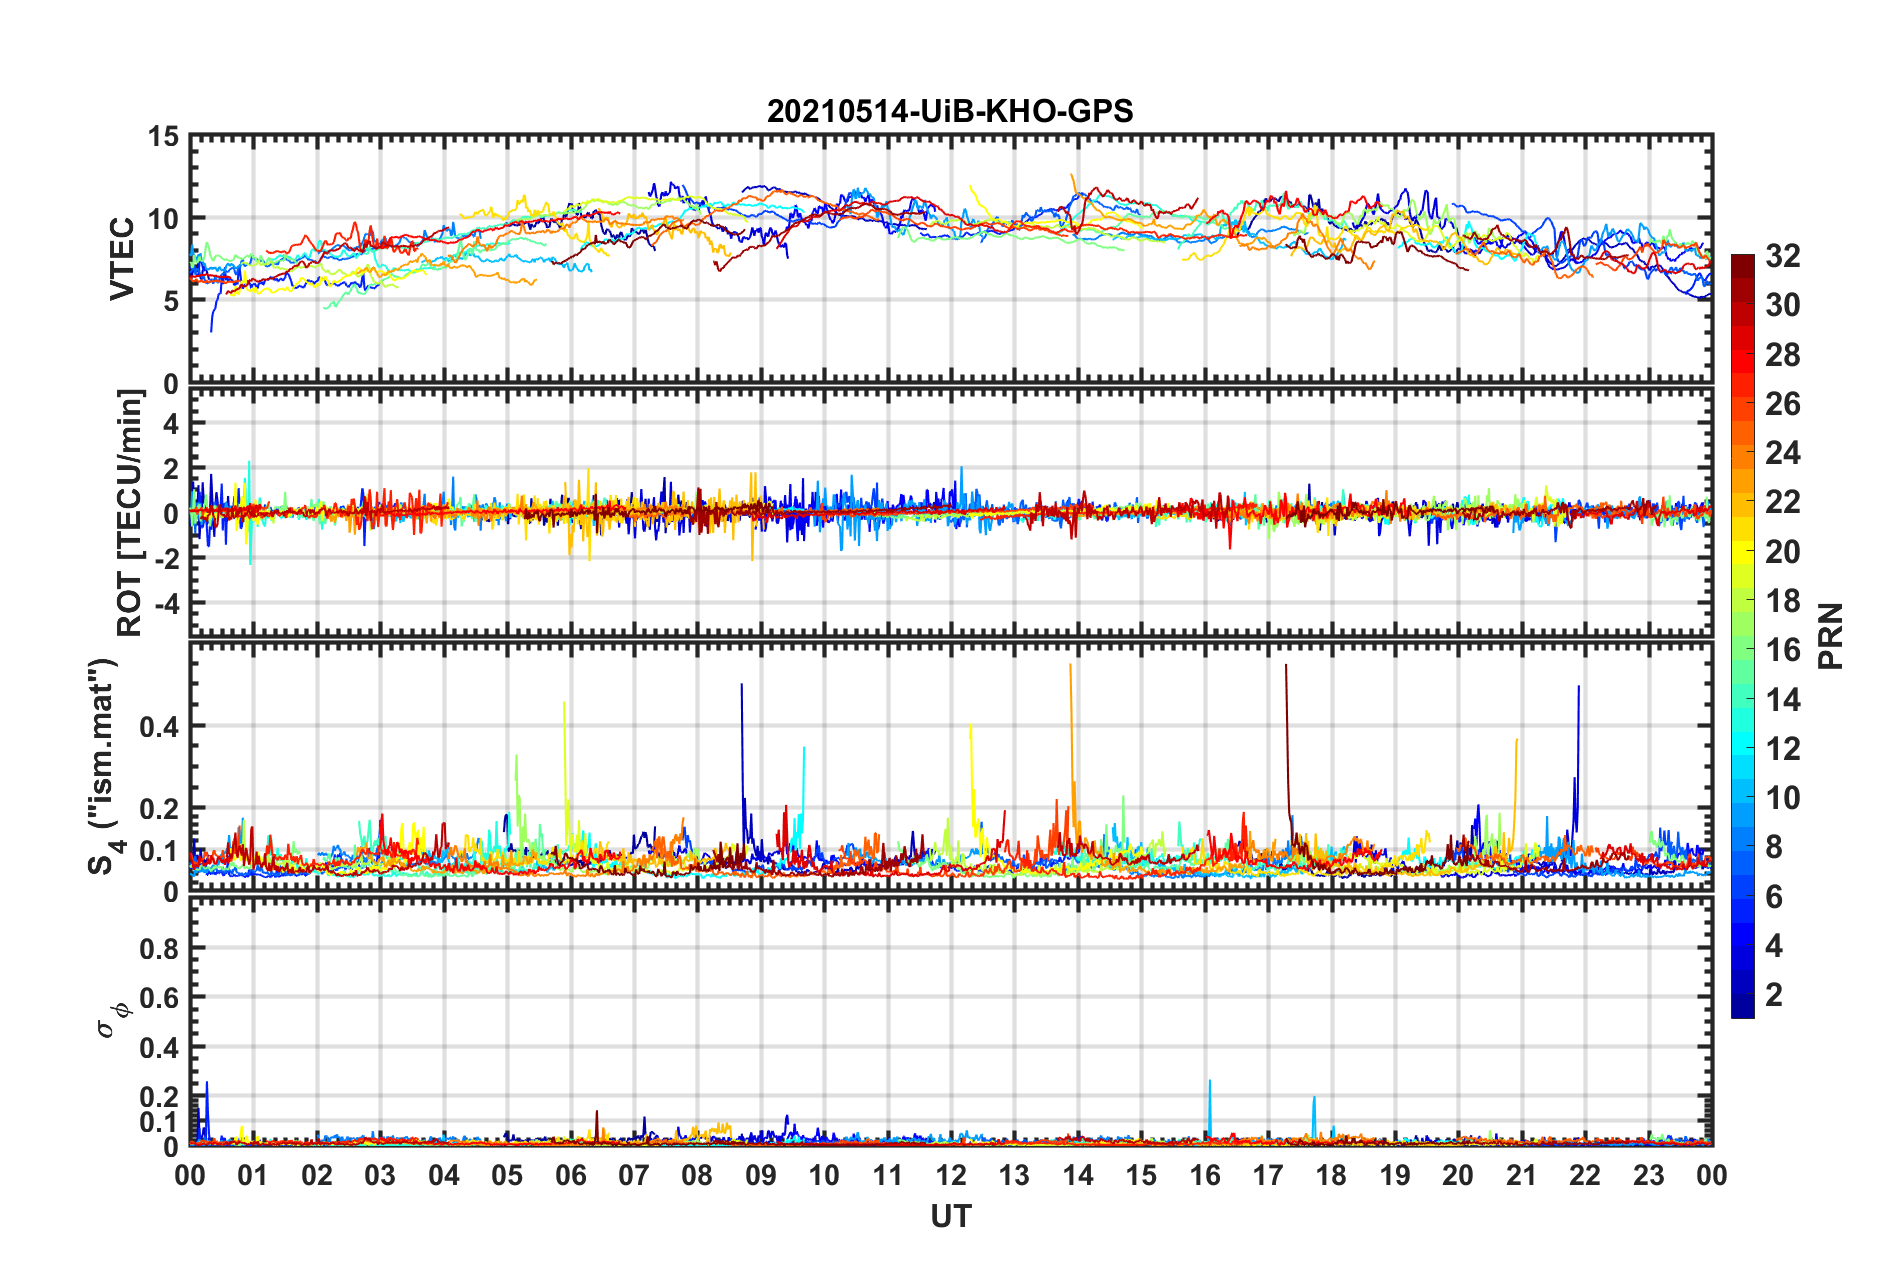Select colorbar tick label 14
Screen dimensions: 1902x1272
point(1783,699)
